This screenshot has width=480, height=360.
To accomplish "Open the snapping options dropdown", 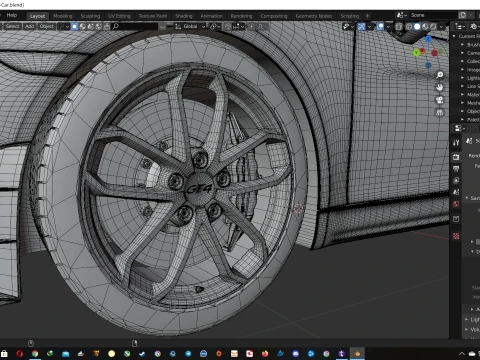I will pyautogui.click(x=238, y=26).
